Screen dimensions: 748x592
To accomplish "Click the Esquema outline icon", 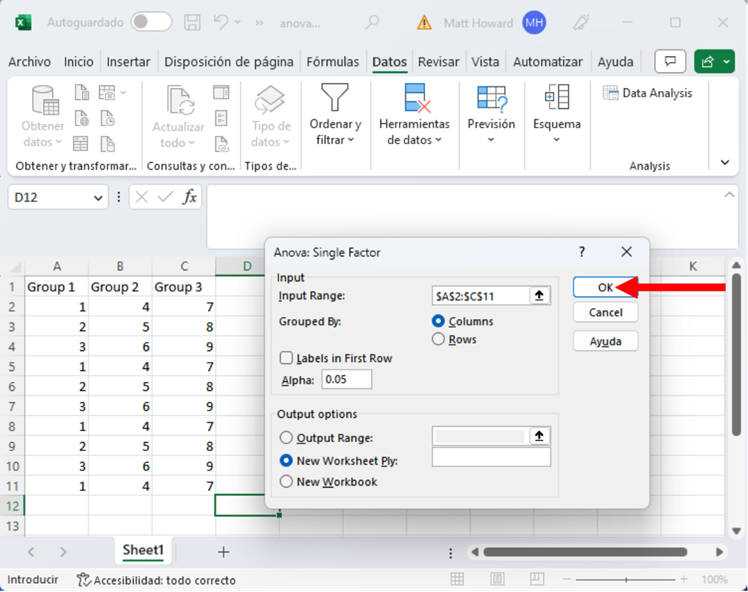I will [x=556, y=98].
